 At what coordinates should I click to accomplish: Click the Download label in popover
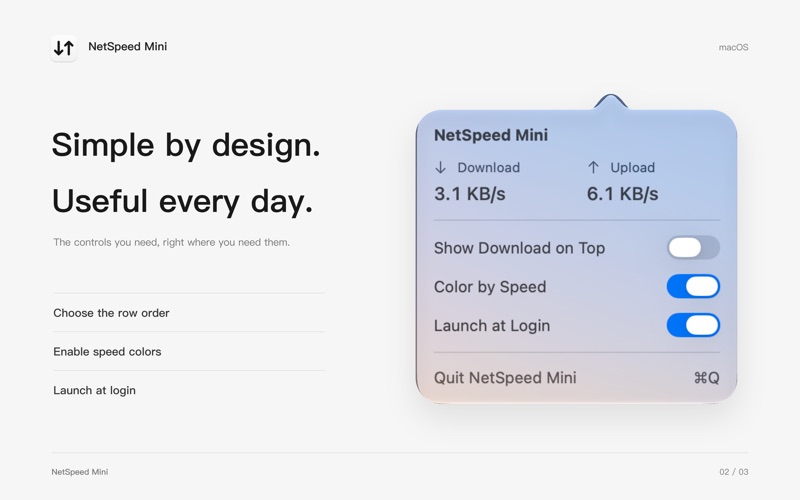click(489, 167)
